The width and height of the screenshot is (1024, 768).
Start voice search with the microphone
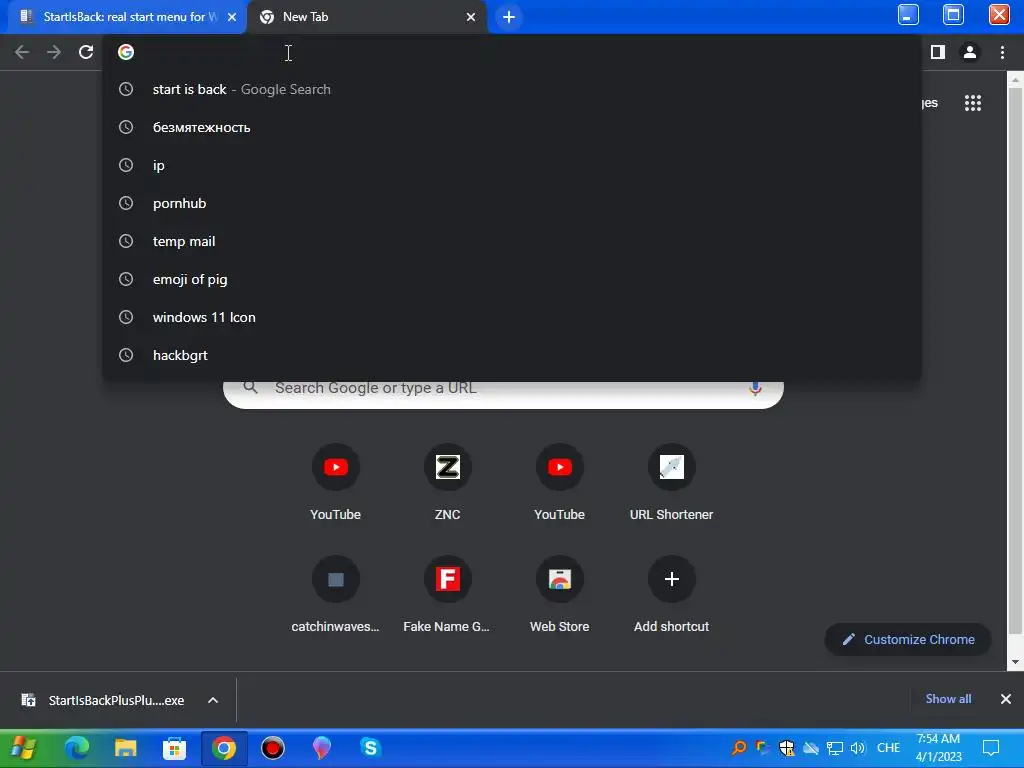click(755, 388)
